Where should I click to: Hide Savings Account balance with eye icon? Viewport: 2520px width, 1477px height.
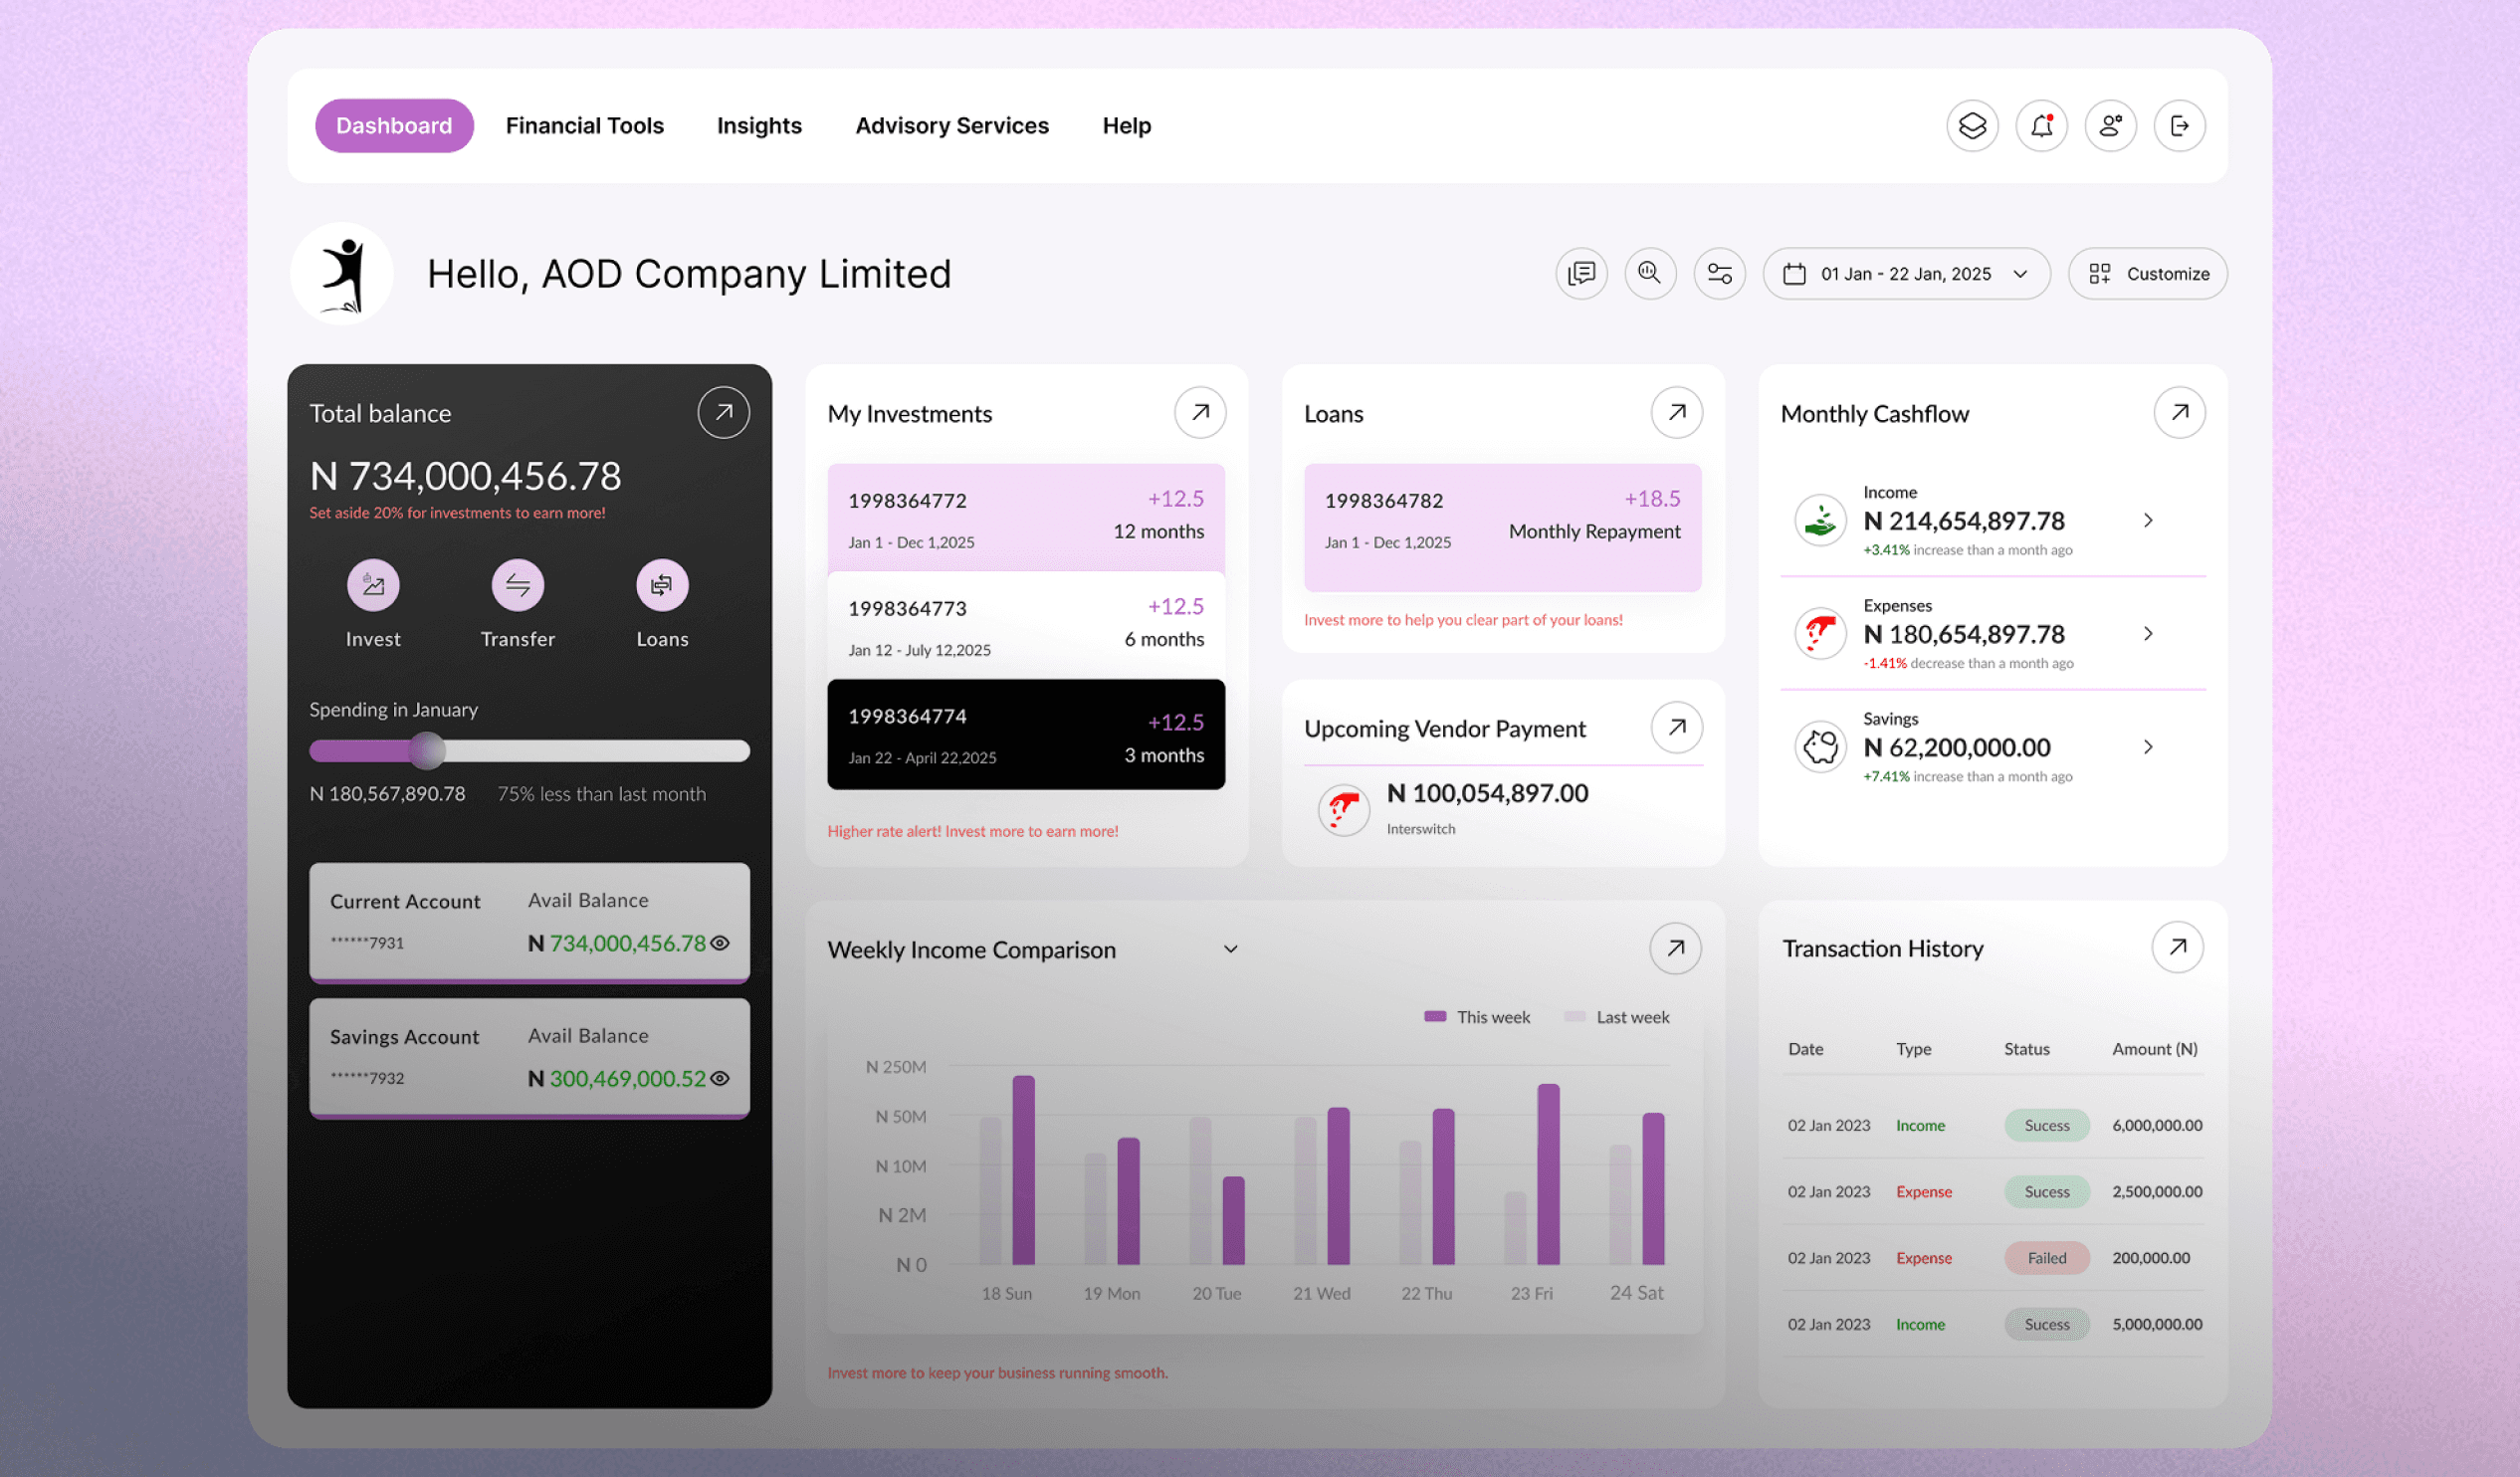720,1078
